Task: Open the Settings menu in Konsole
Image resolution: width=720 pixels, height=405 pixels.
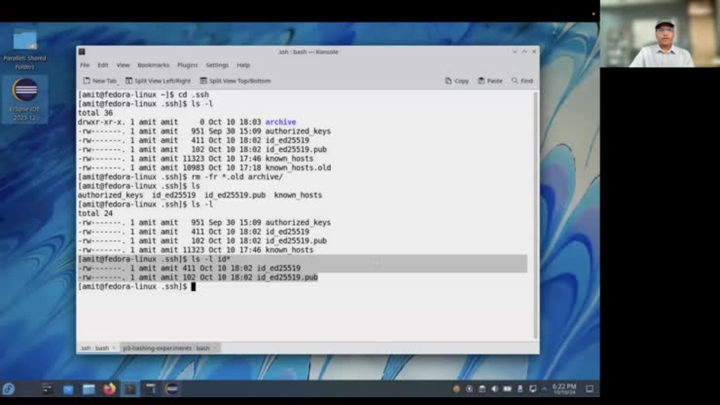Action: 217,65
